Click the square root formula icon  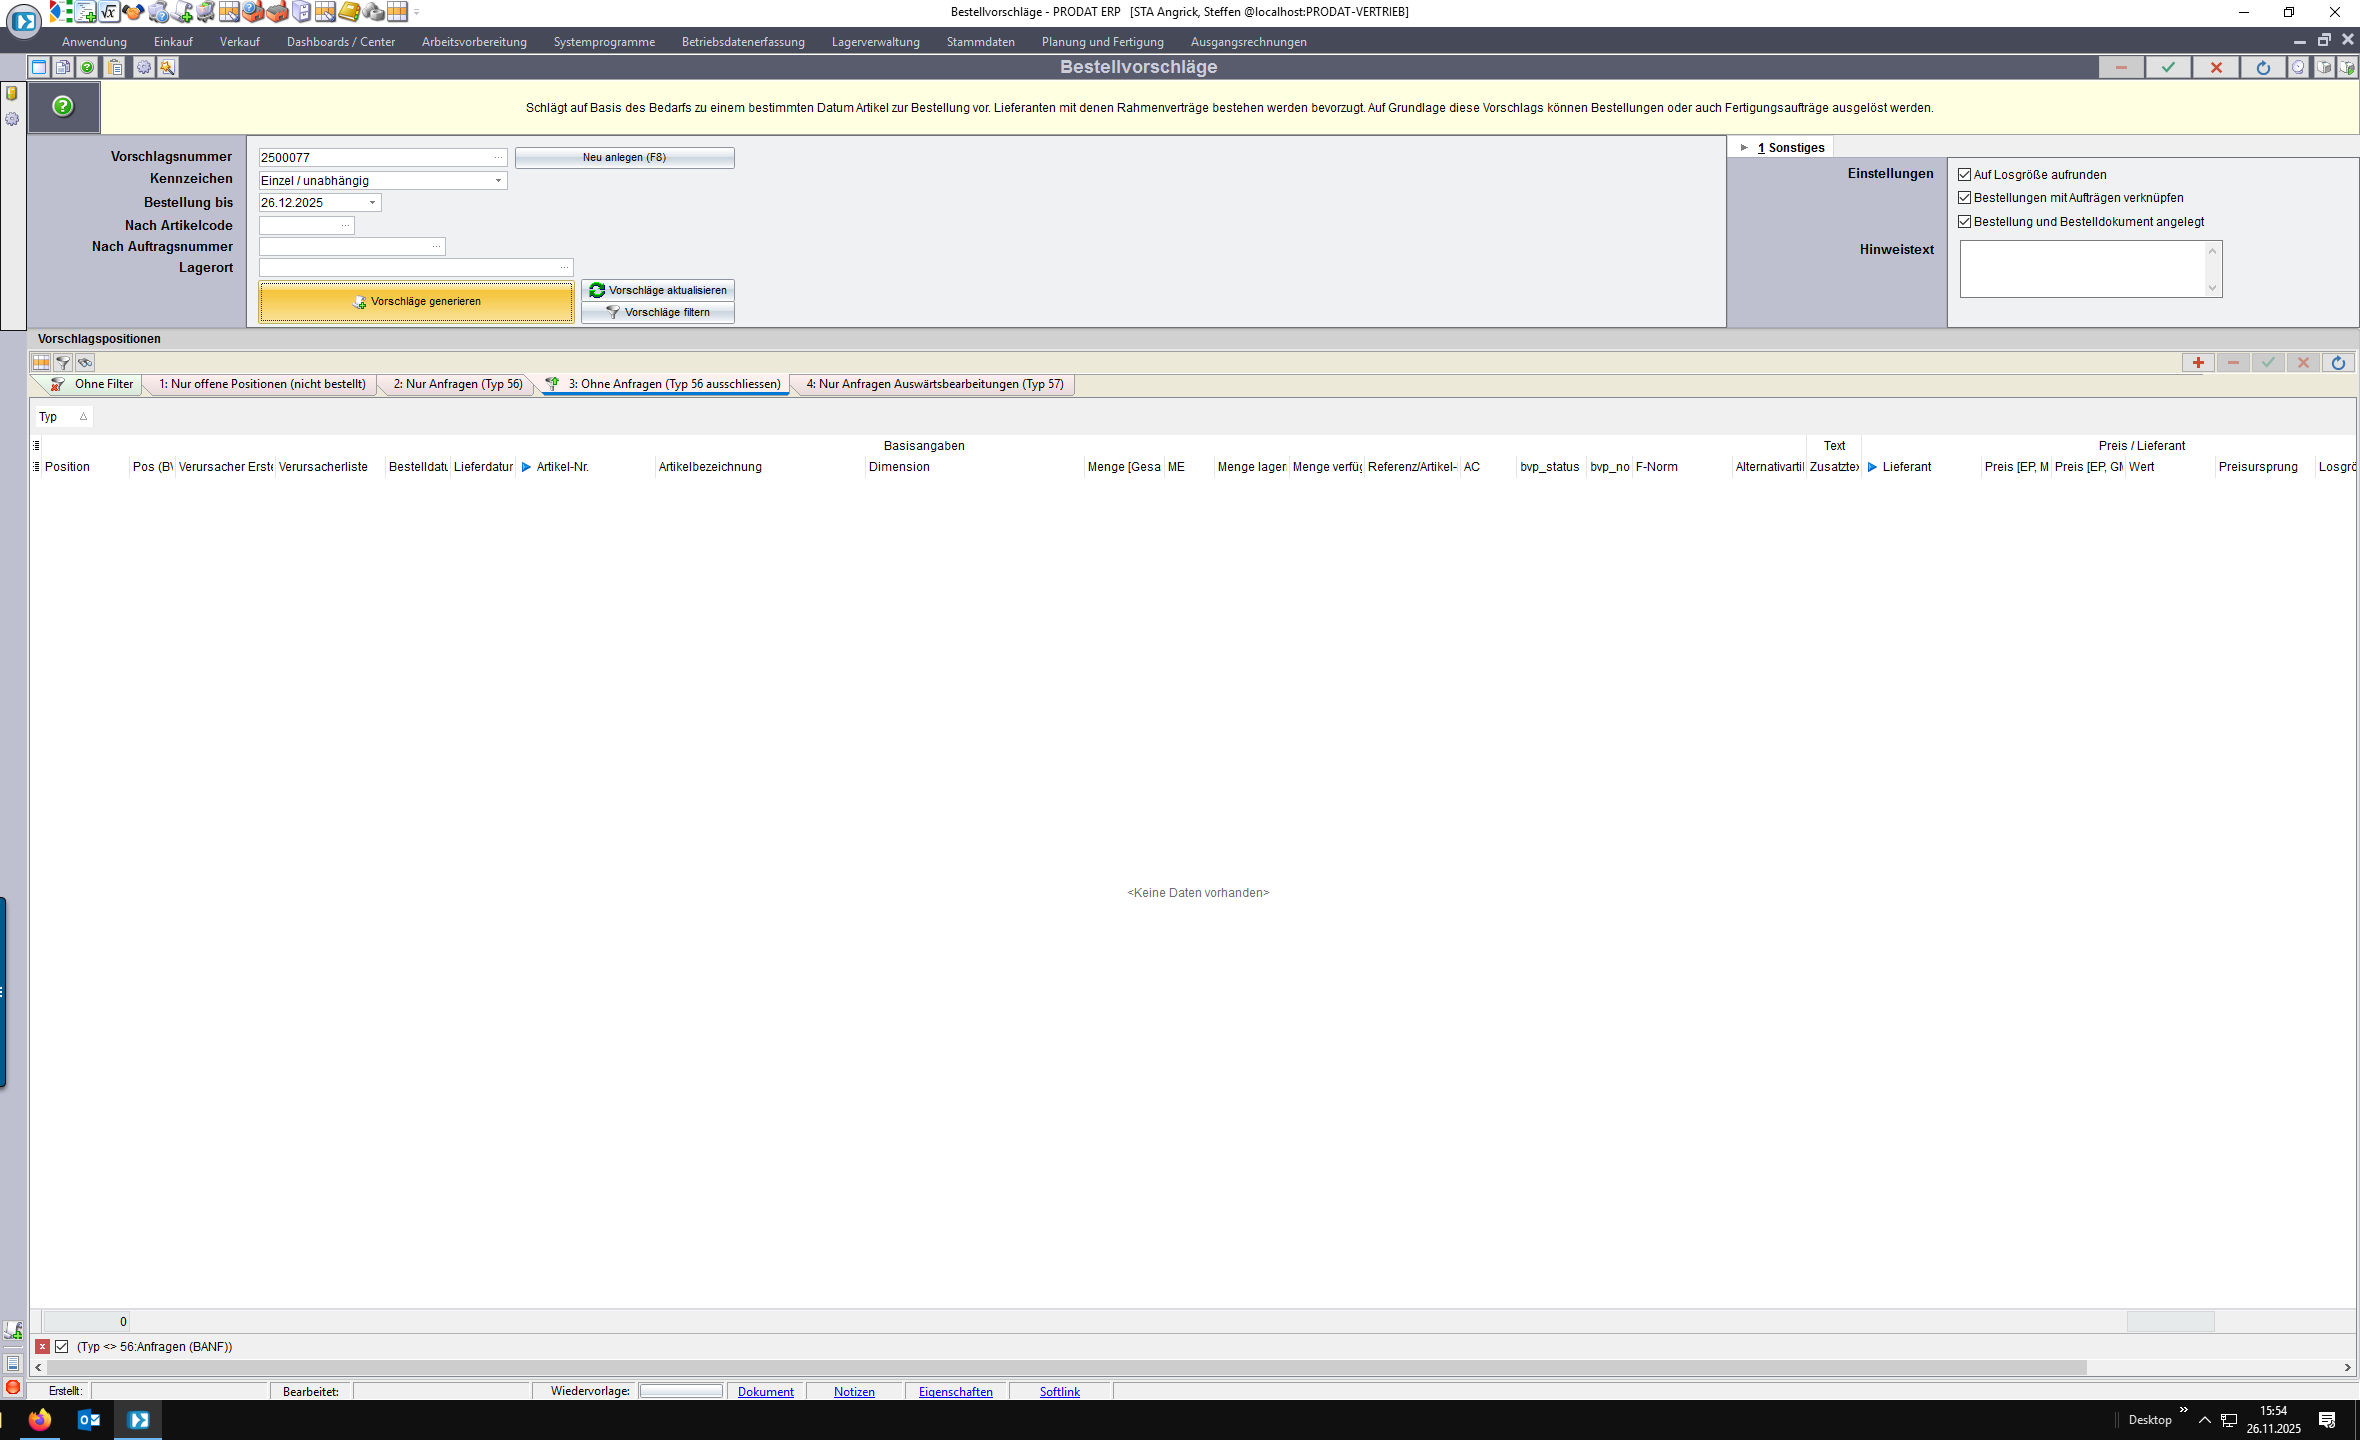tap(109, 12)
